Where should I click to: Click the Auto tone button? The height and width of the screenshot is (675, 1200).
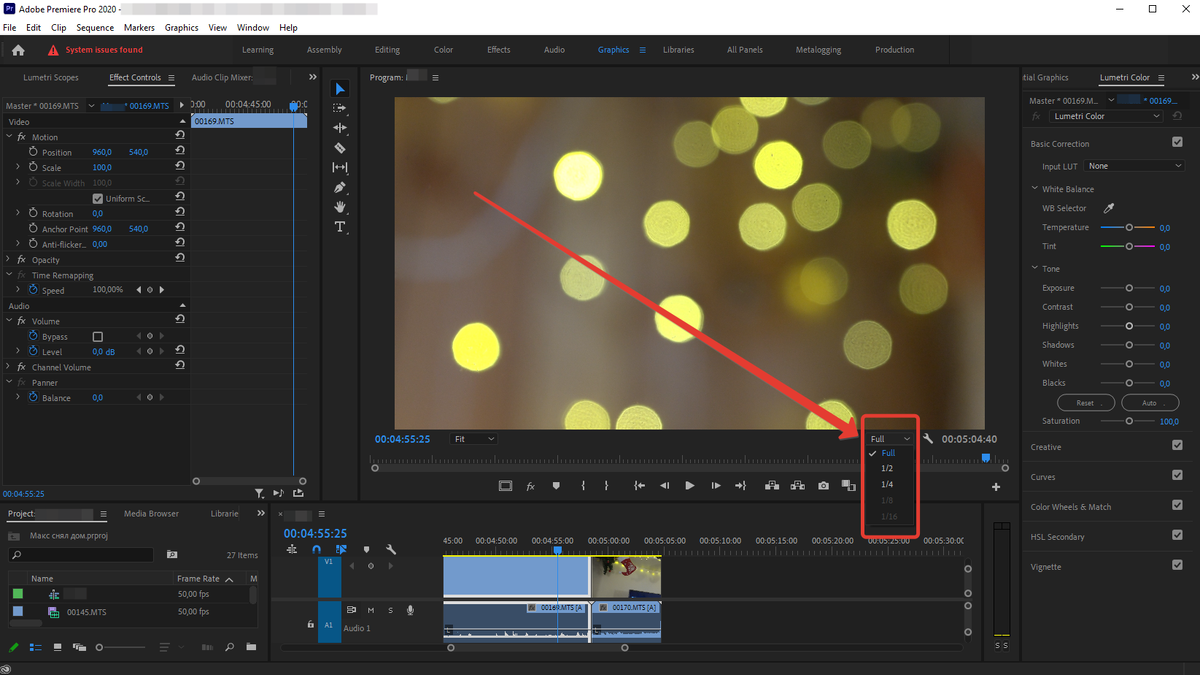(1149, 403)
